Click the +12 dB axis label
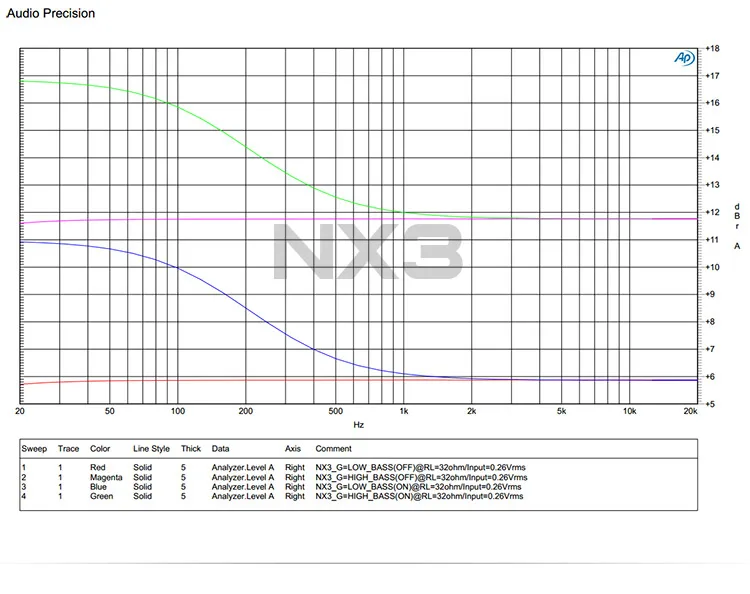This screenshot has width=750, height=594. coord(713,212)
